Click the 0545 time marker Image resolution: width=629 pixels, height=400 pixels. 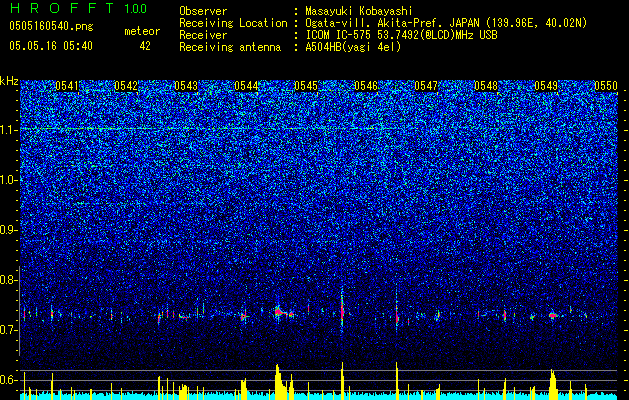pos(306,86)
